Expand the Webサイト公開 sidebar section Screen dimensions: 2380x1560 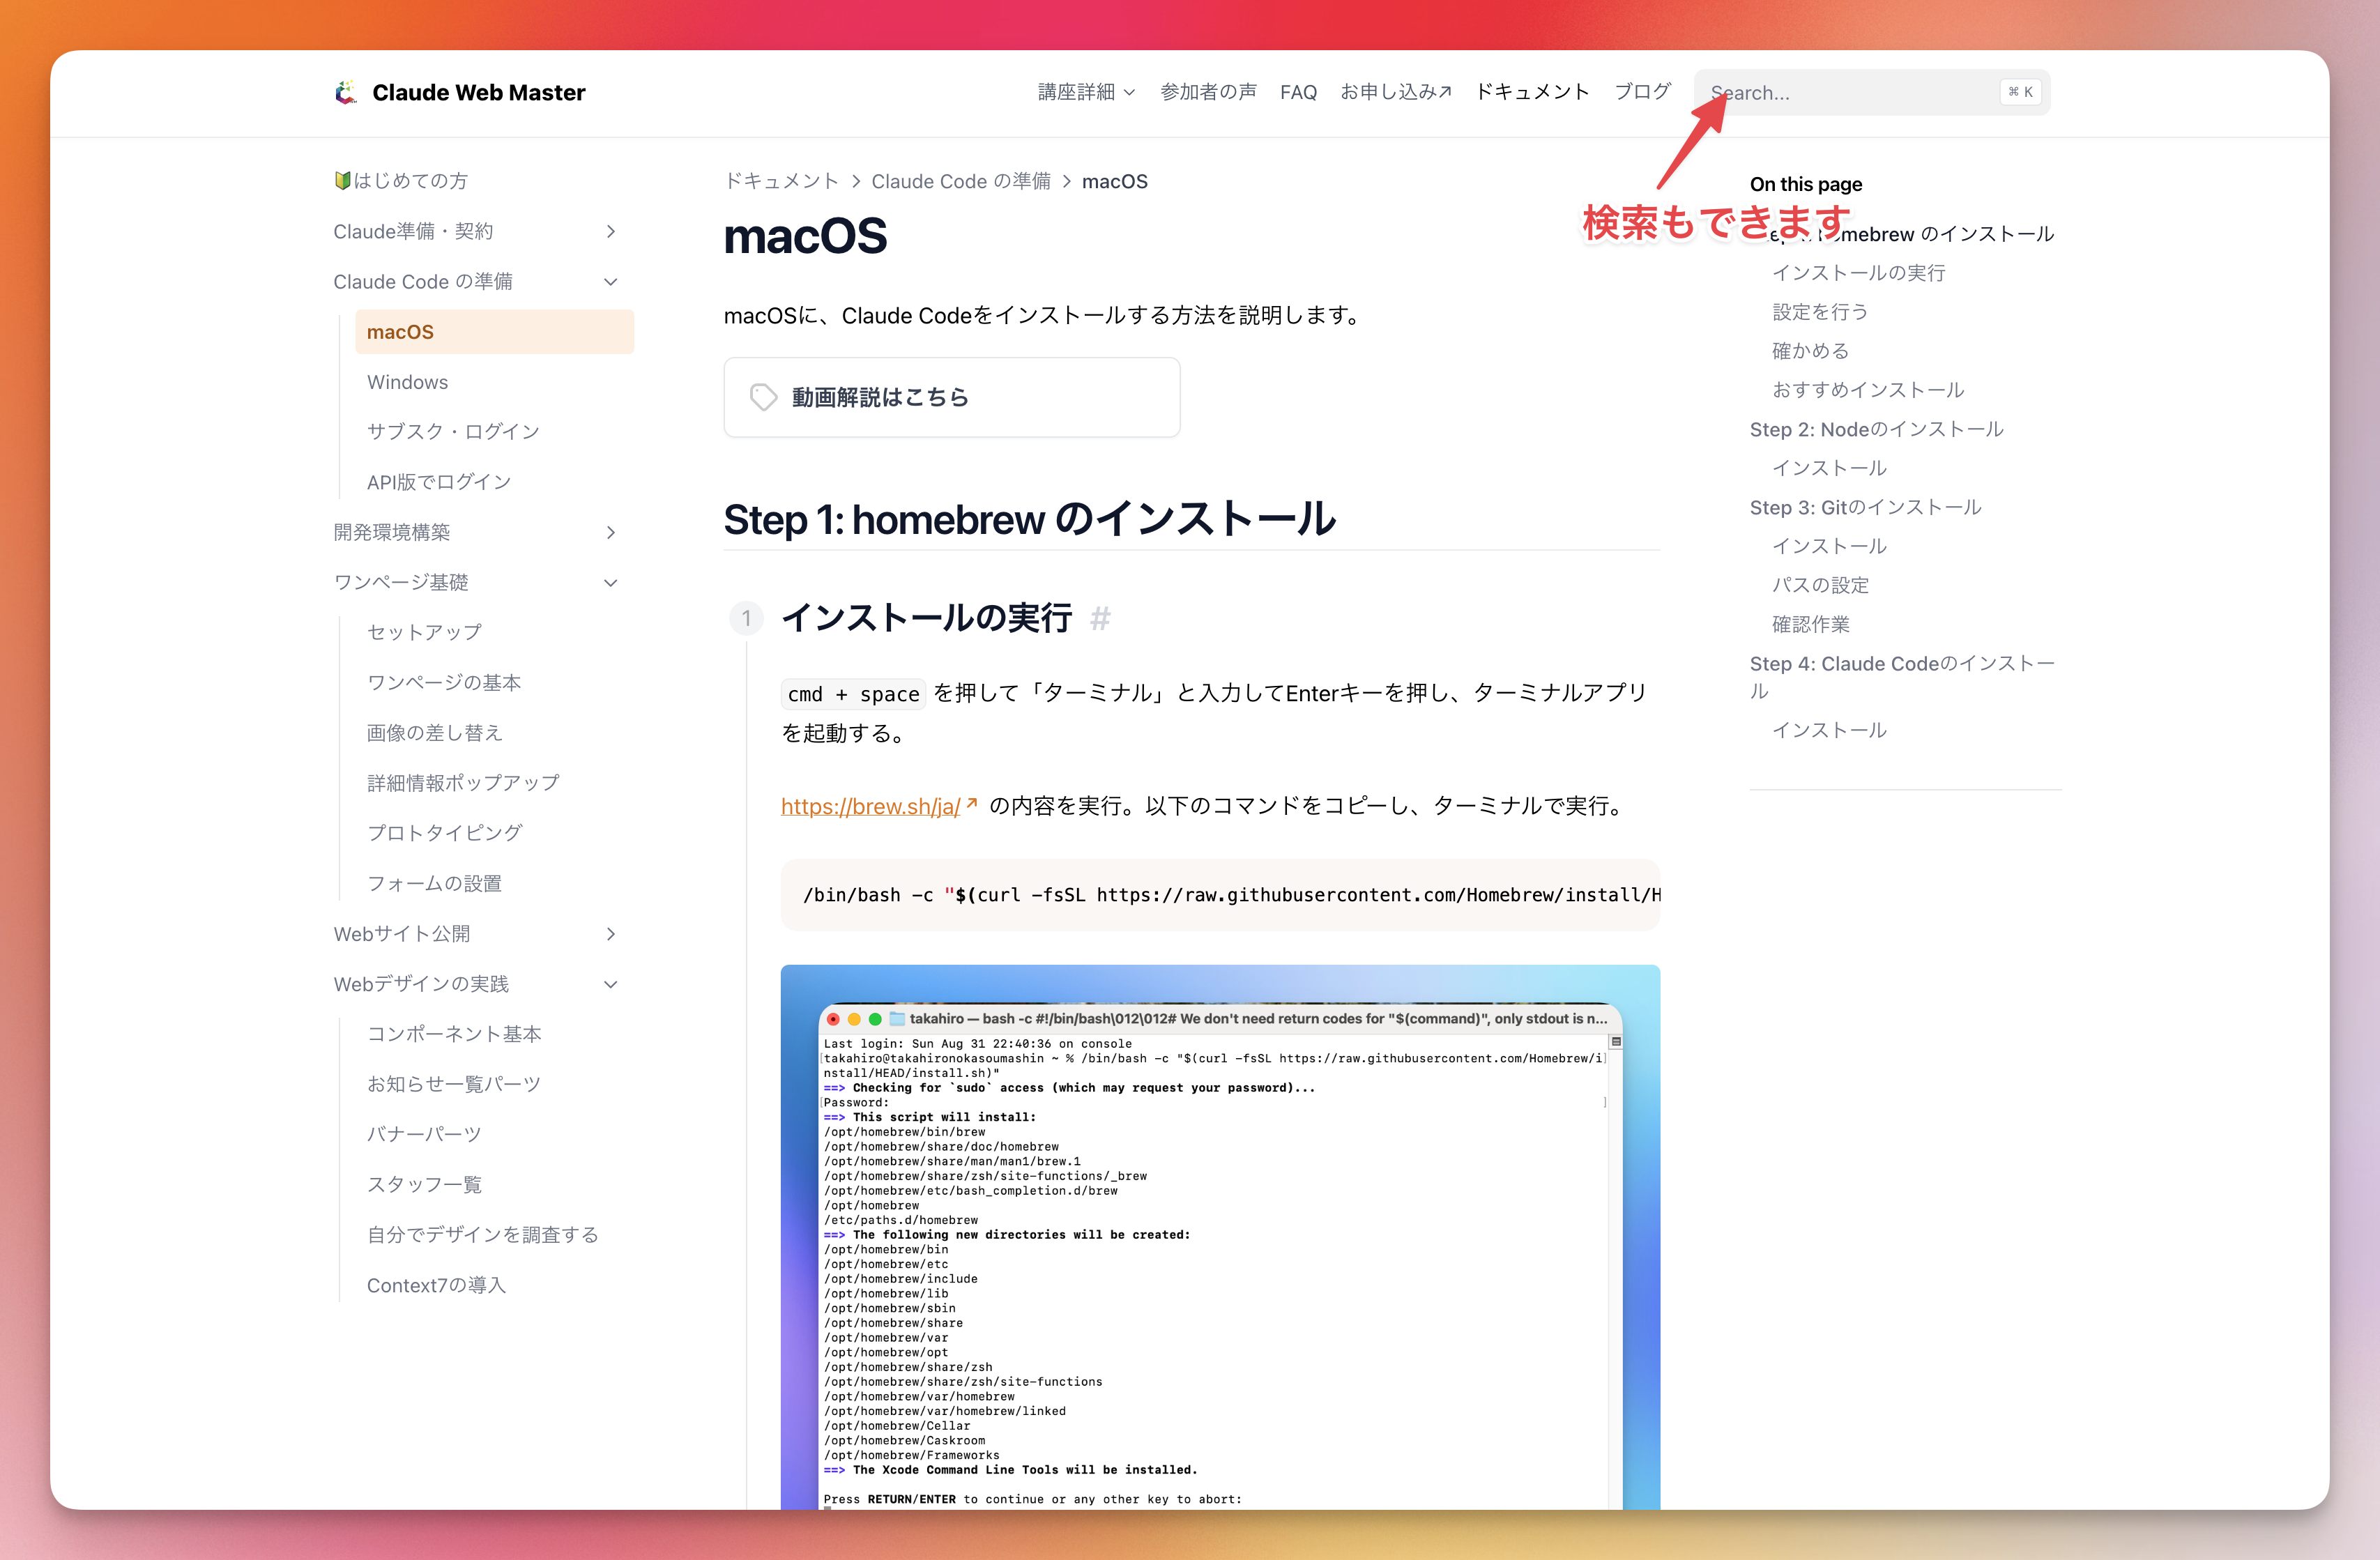point(610,934)
